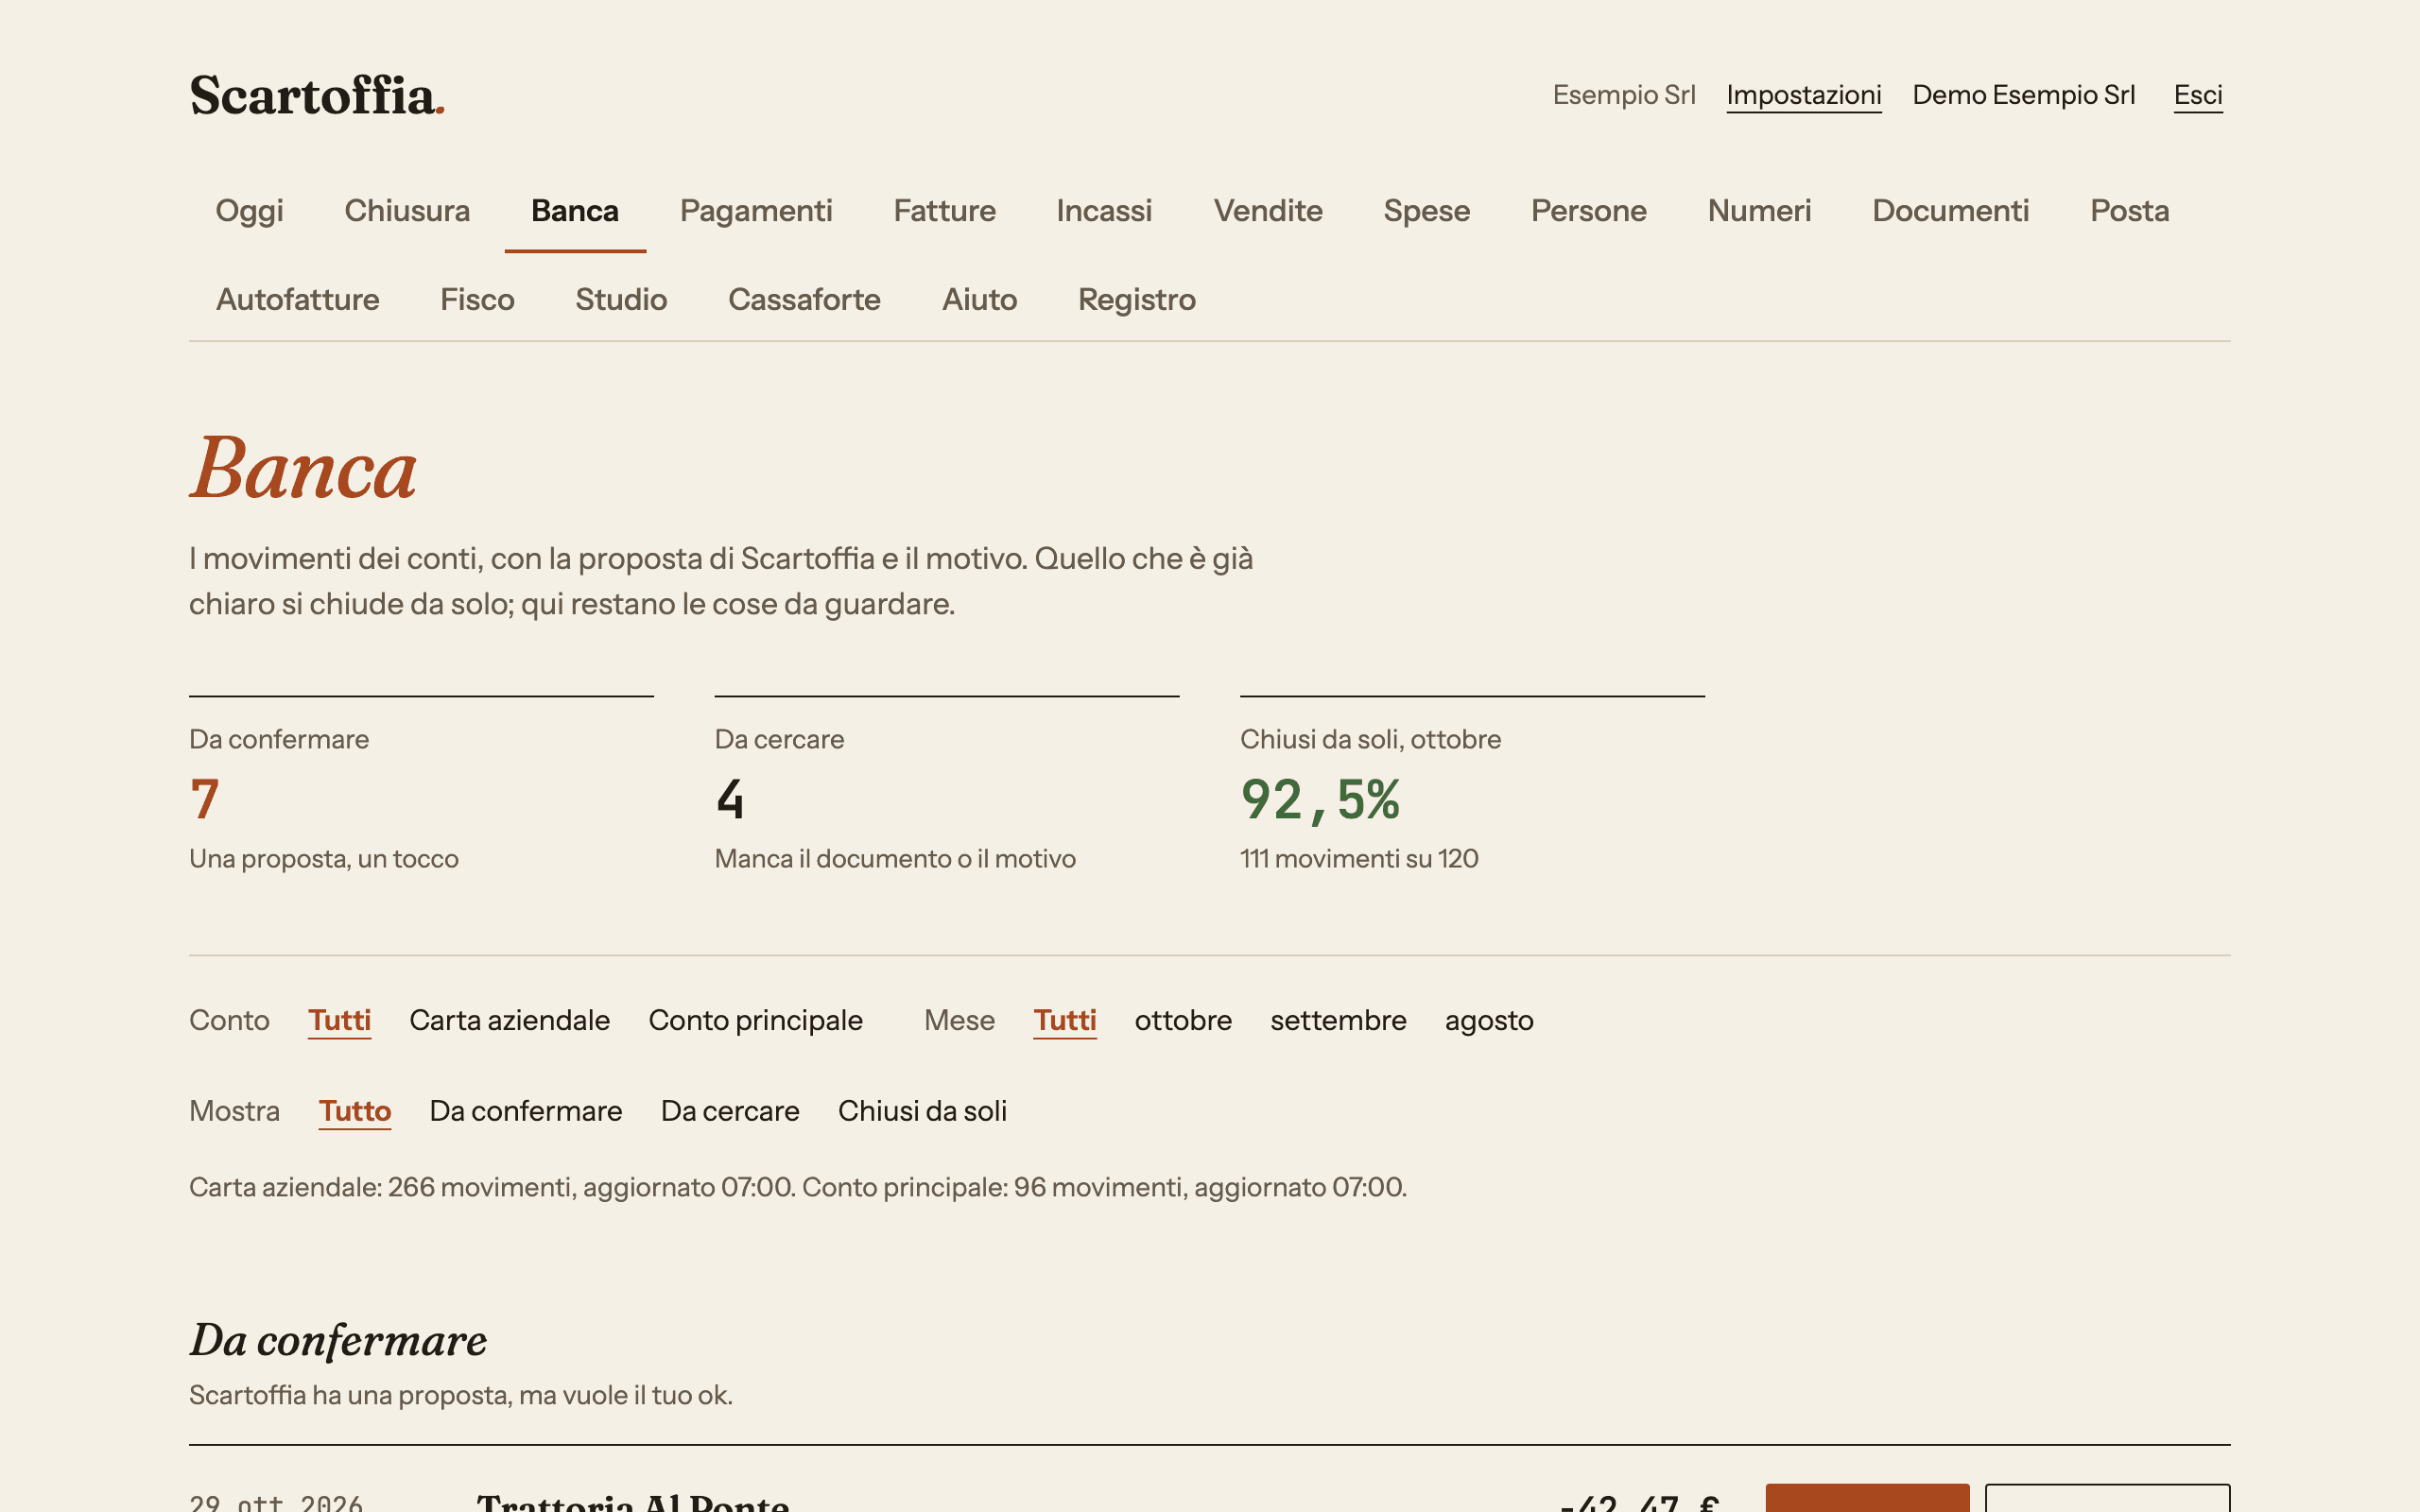Screen dimensions: 2420x1512
Task: Click Esci to log out
Action: click(x=2198, y=95)
